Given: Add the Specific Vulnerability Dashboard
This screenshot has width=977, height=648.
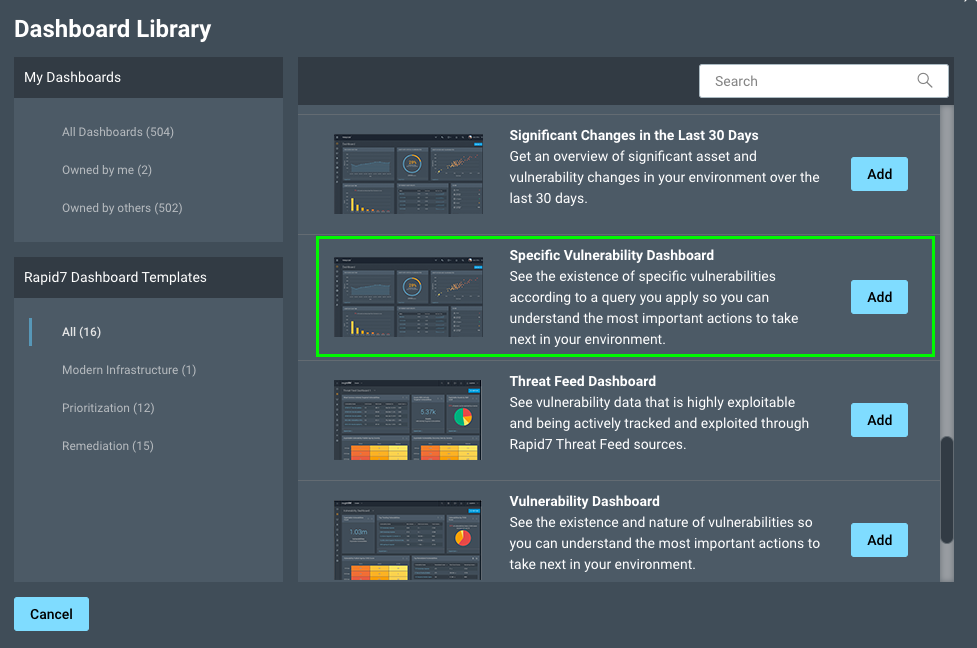Looking at the screenshot, I should pyautogui.click(x=879, y=297).
